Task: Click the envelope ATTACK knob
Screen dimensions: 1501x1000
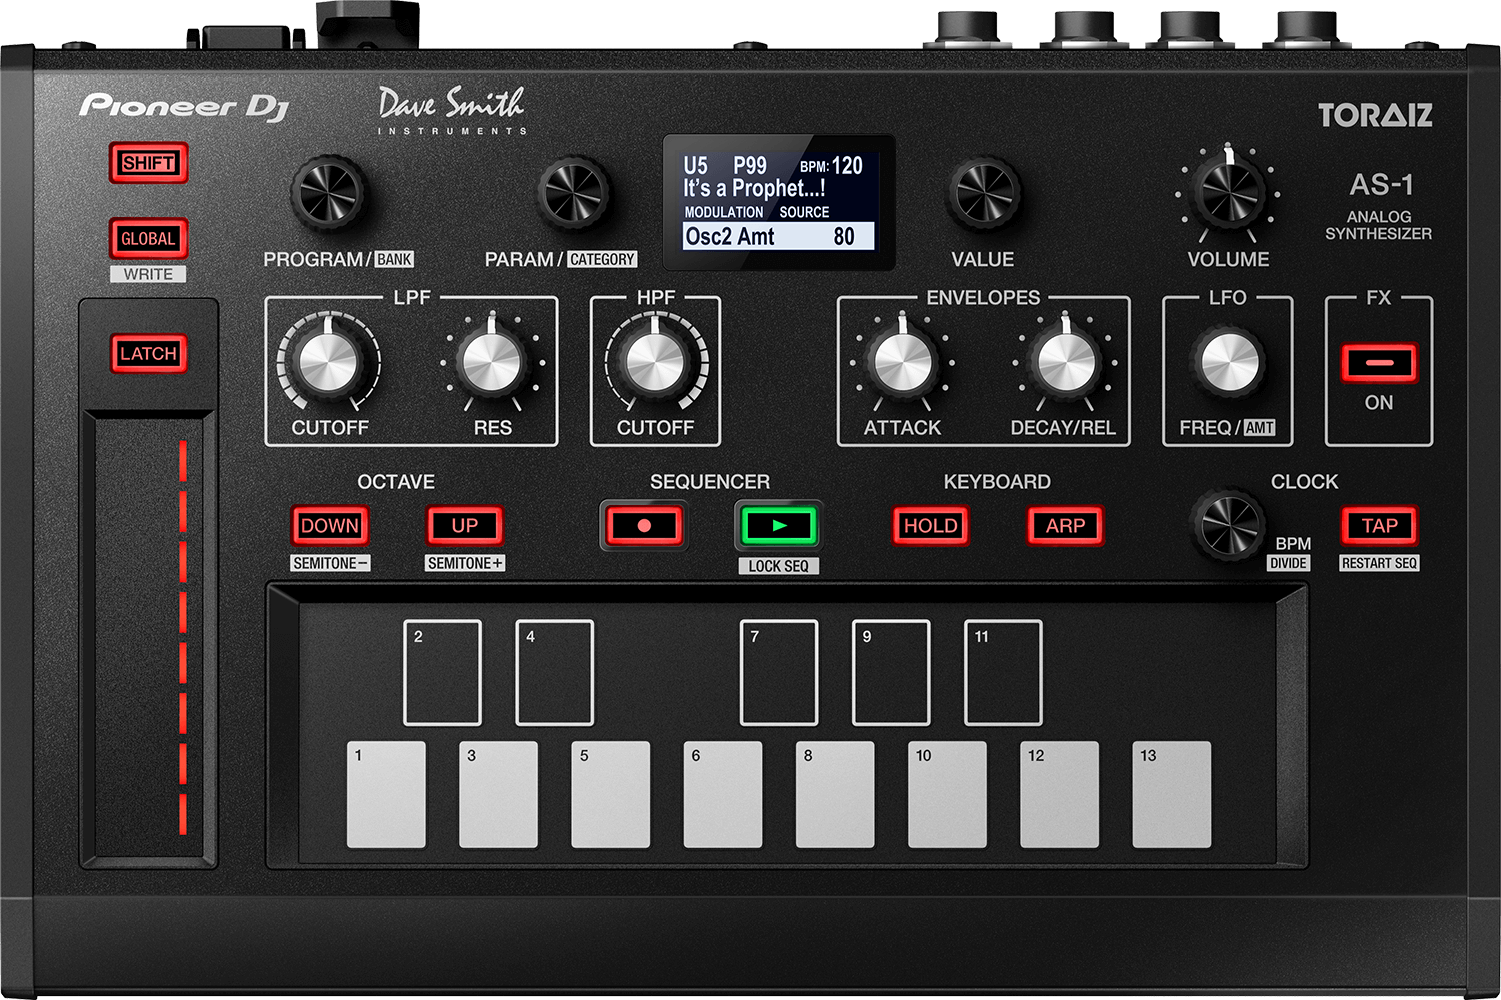Action: pyautogui.click(x=902, y=361)
